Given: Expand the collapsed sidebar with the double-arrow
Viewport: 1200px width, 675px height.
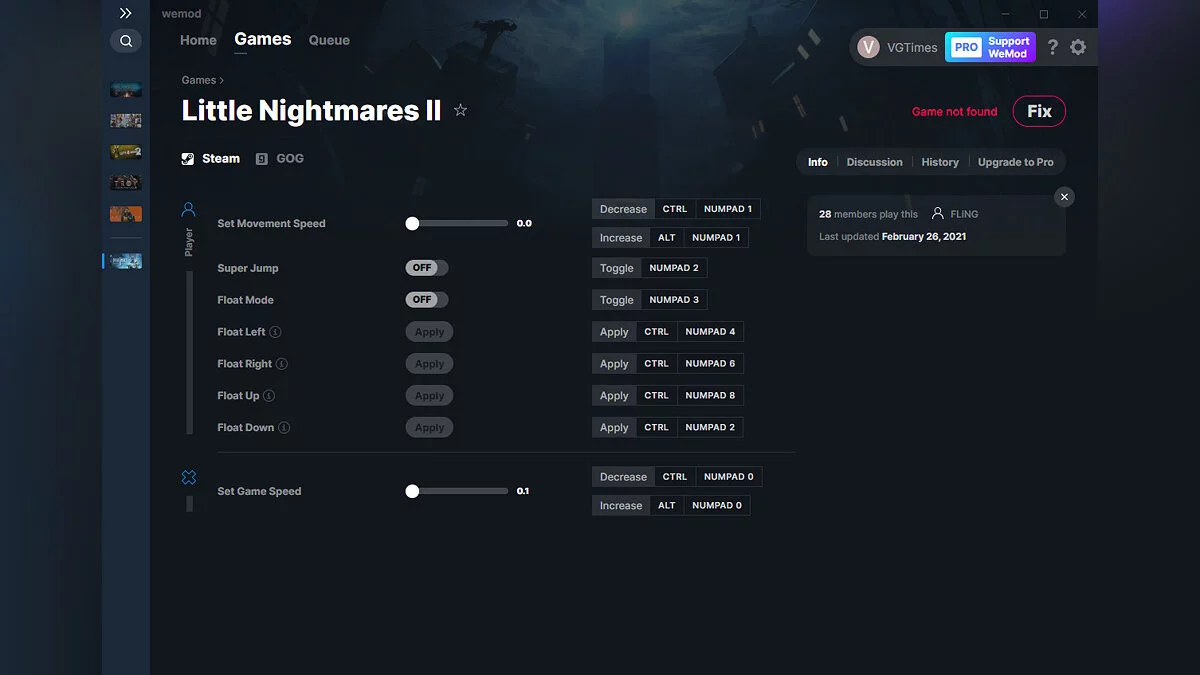Looking at the screenshot, I should (125, 13).
